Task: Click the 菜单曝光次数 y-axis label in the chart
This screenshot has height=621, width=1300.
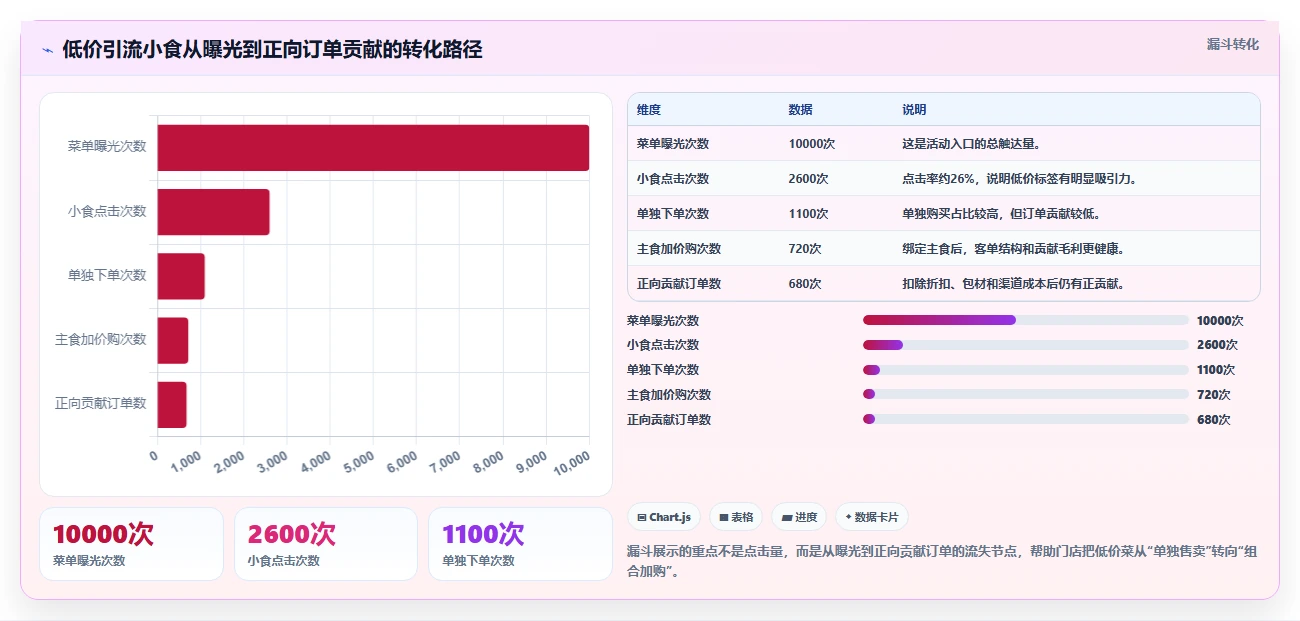Action: (107, 146)
